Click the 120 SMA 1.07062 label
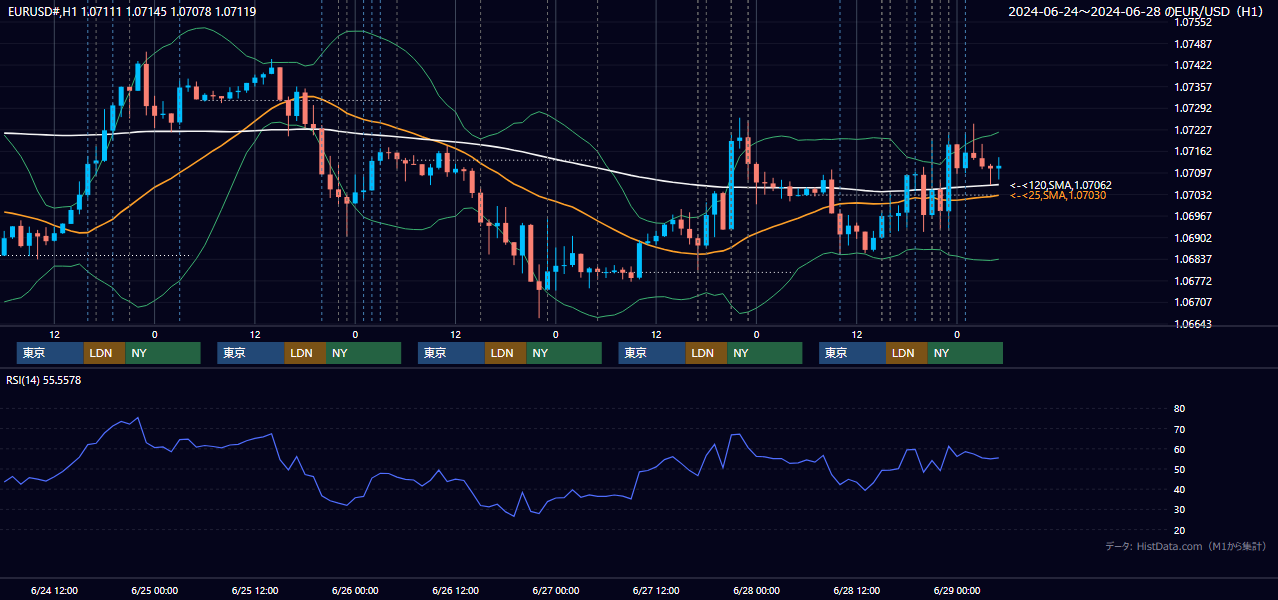 (1061, 185)
